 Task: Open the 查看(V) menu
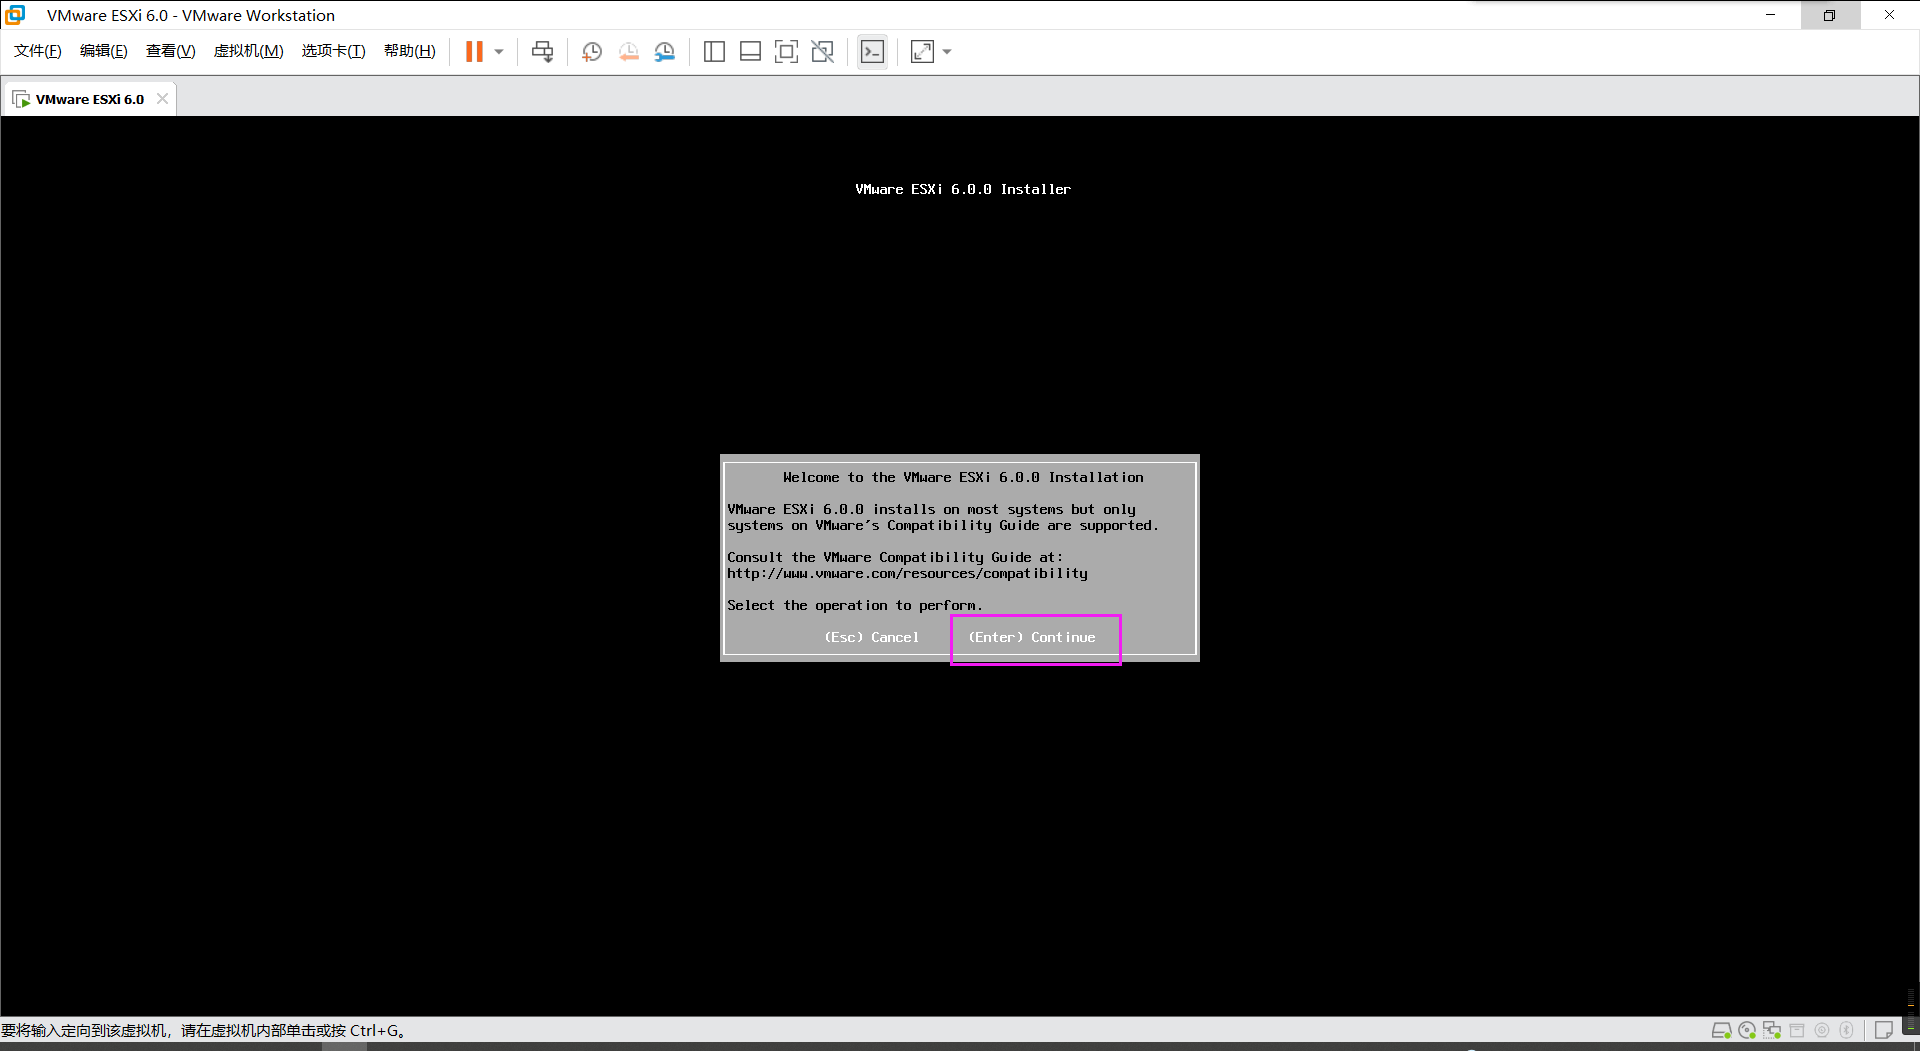(171, 51)
